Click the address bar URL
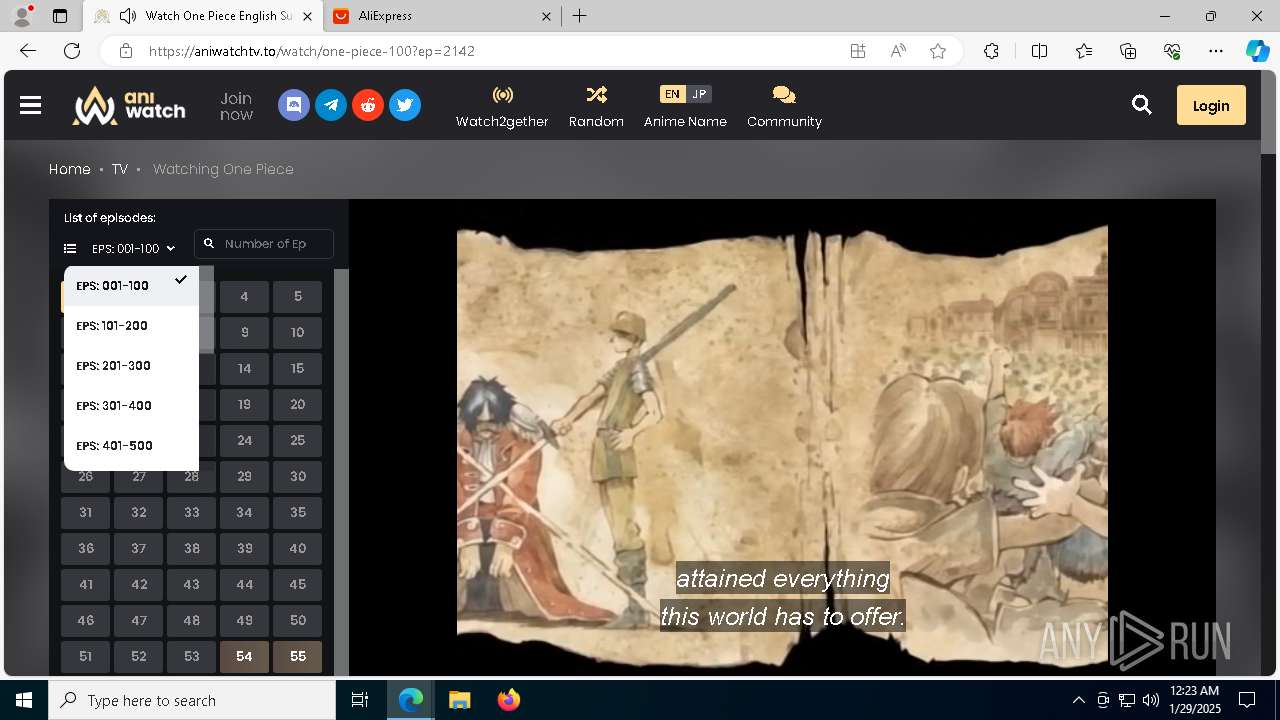Screen dimensions: 1280x720 tap(312, 51)
